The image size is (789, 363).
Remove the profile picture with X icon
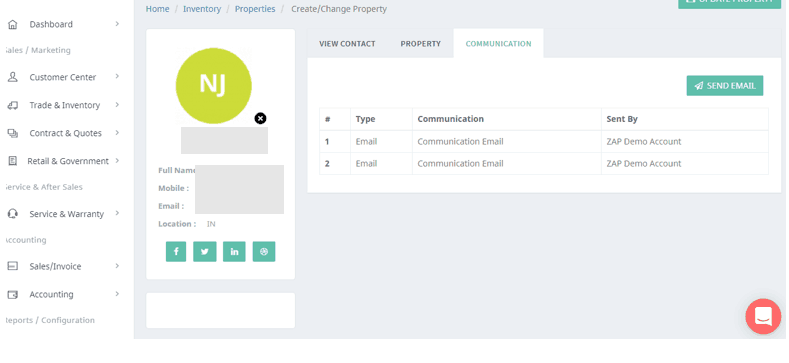coord(260,118)
